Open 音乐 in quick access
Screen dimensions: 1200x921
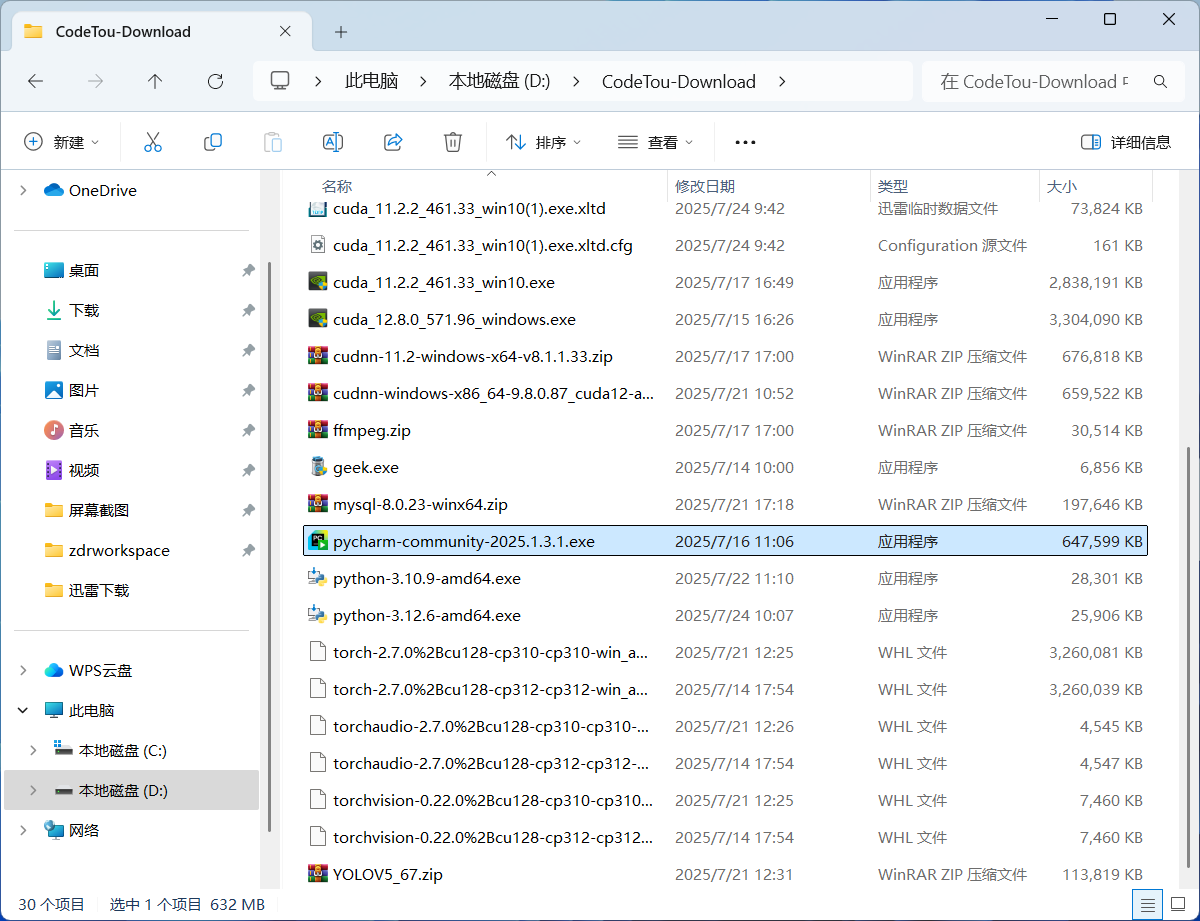point(84,430)
